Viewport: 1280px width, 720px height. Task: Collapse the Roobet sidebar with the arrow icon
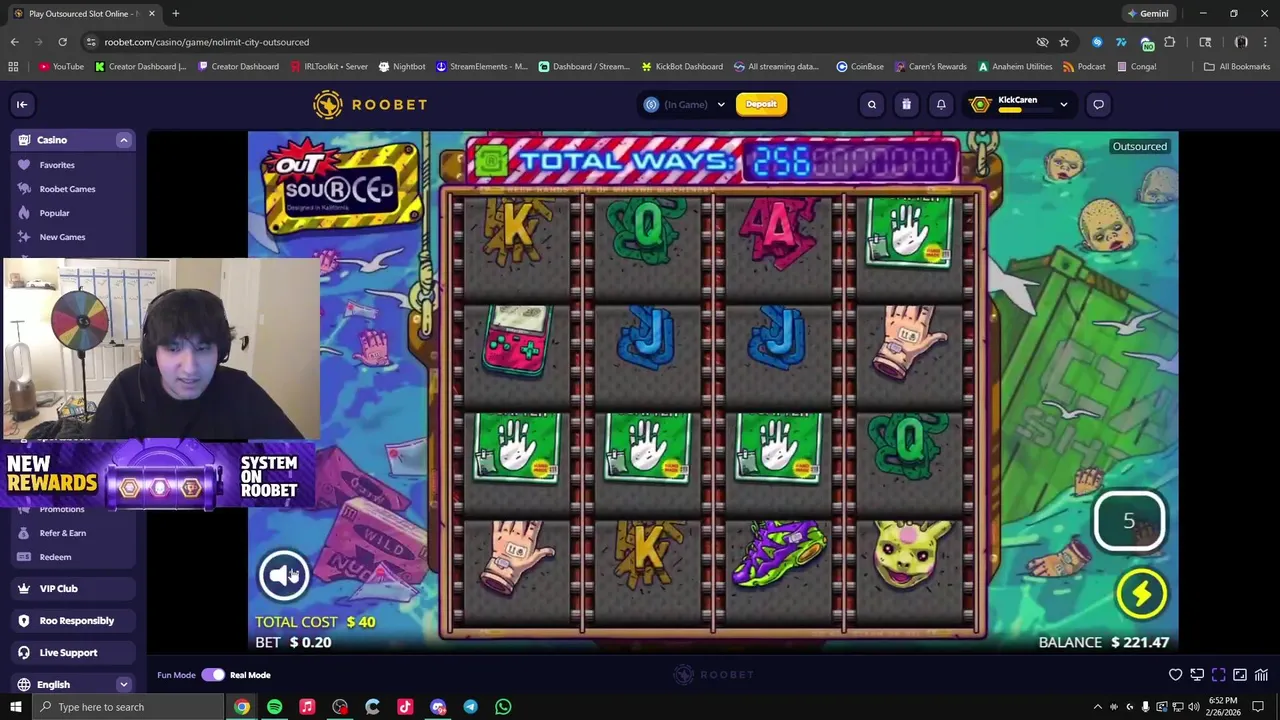pos(22,104)
